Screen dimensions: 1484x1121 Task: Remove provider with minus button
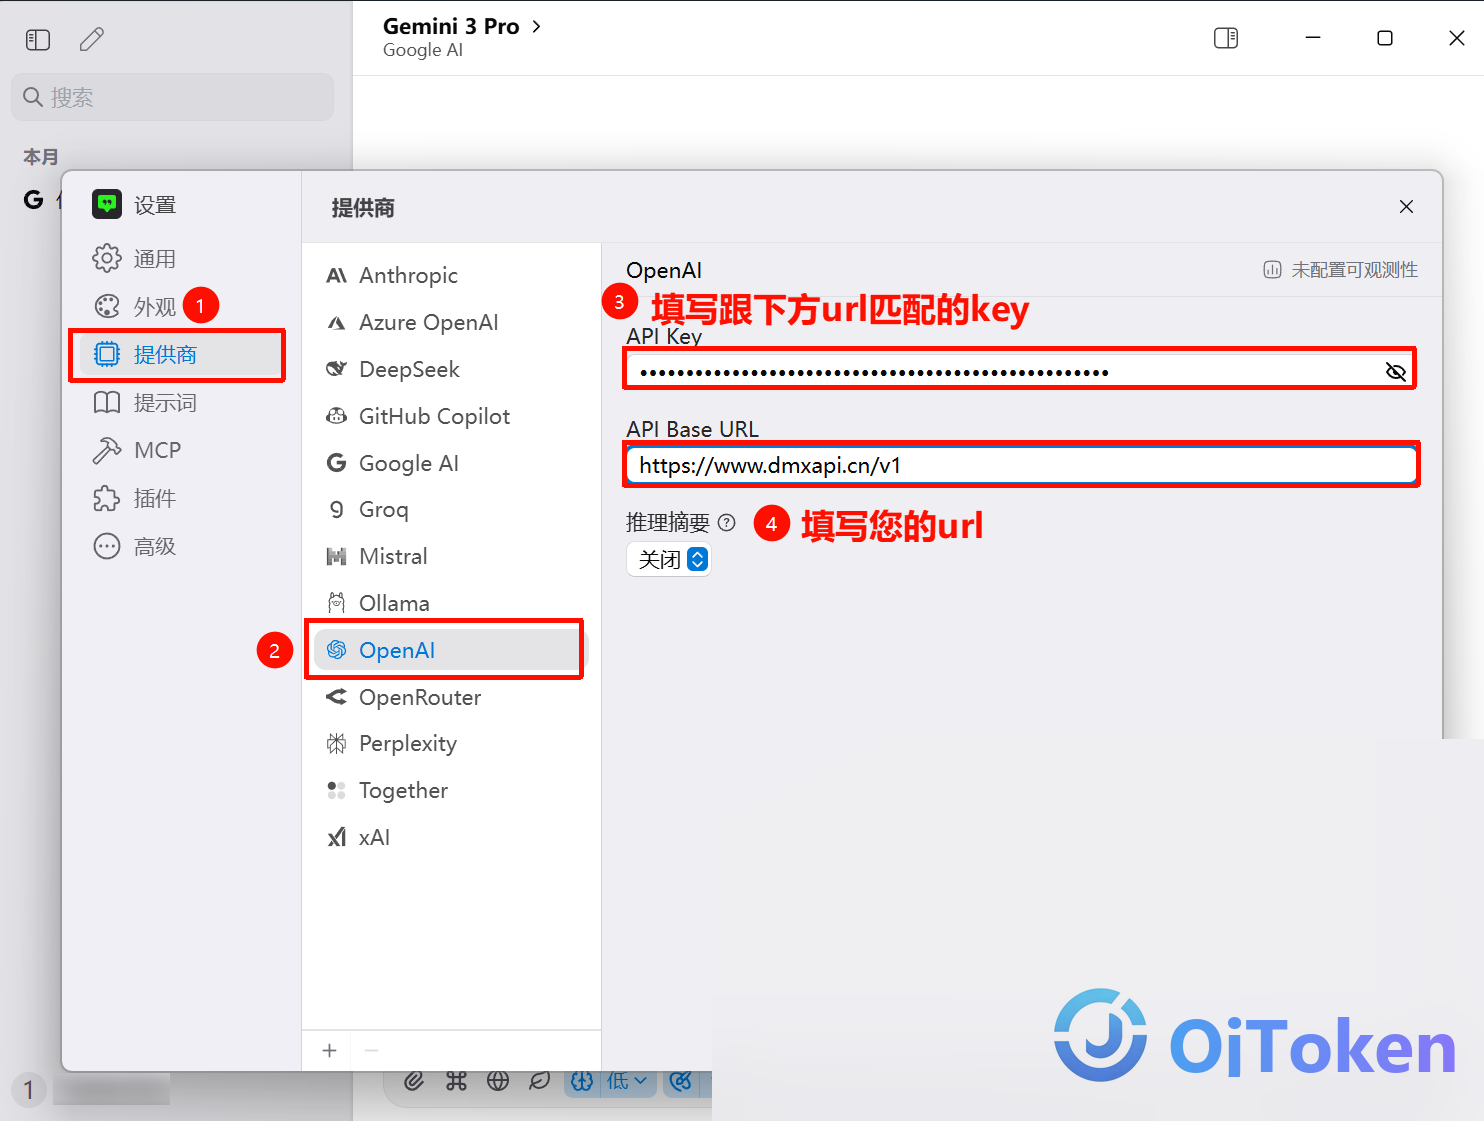[372, 1051]
